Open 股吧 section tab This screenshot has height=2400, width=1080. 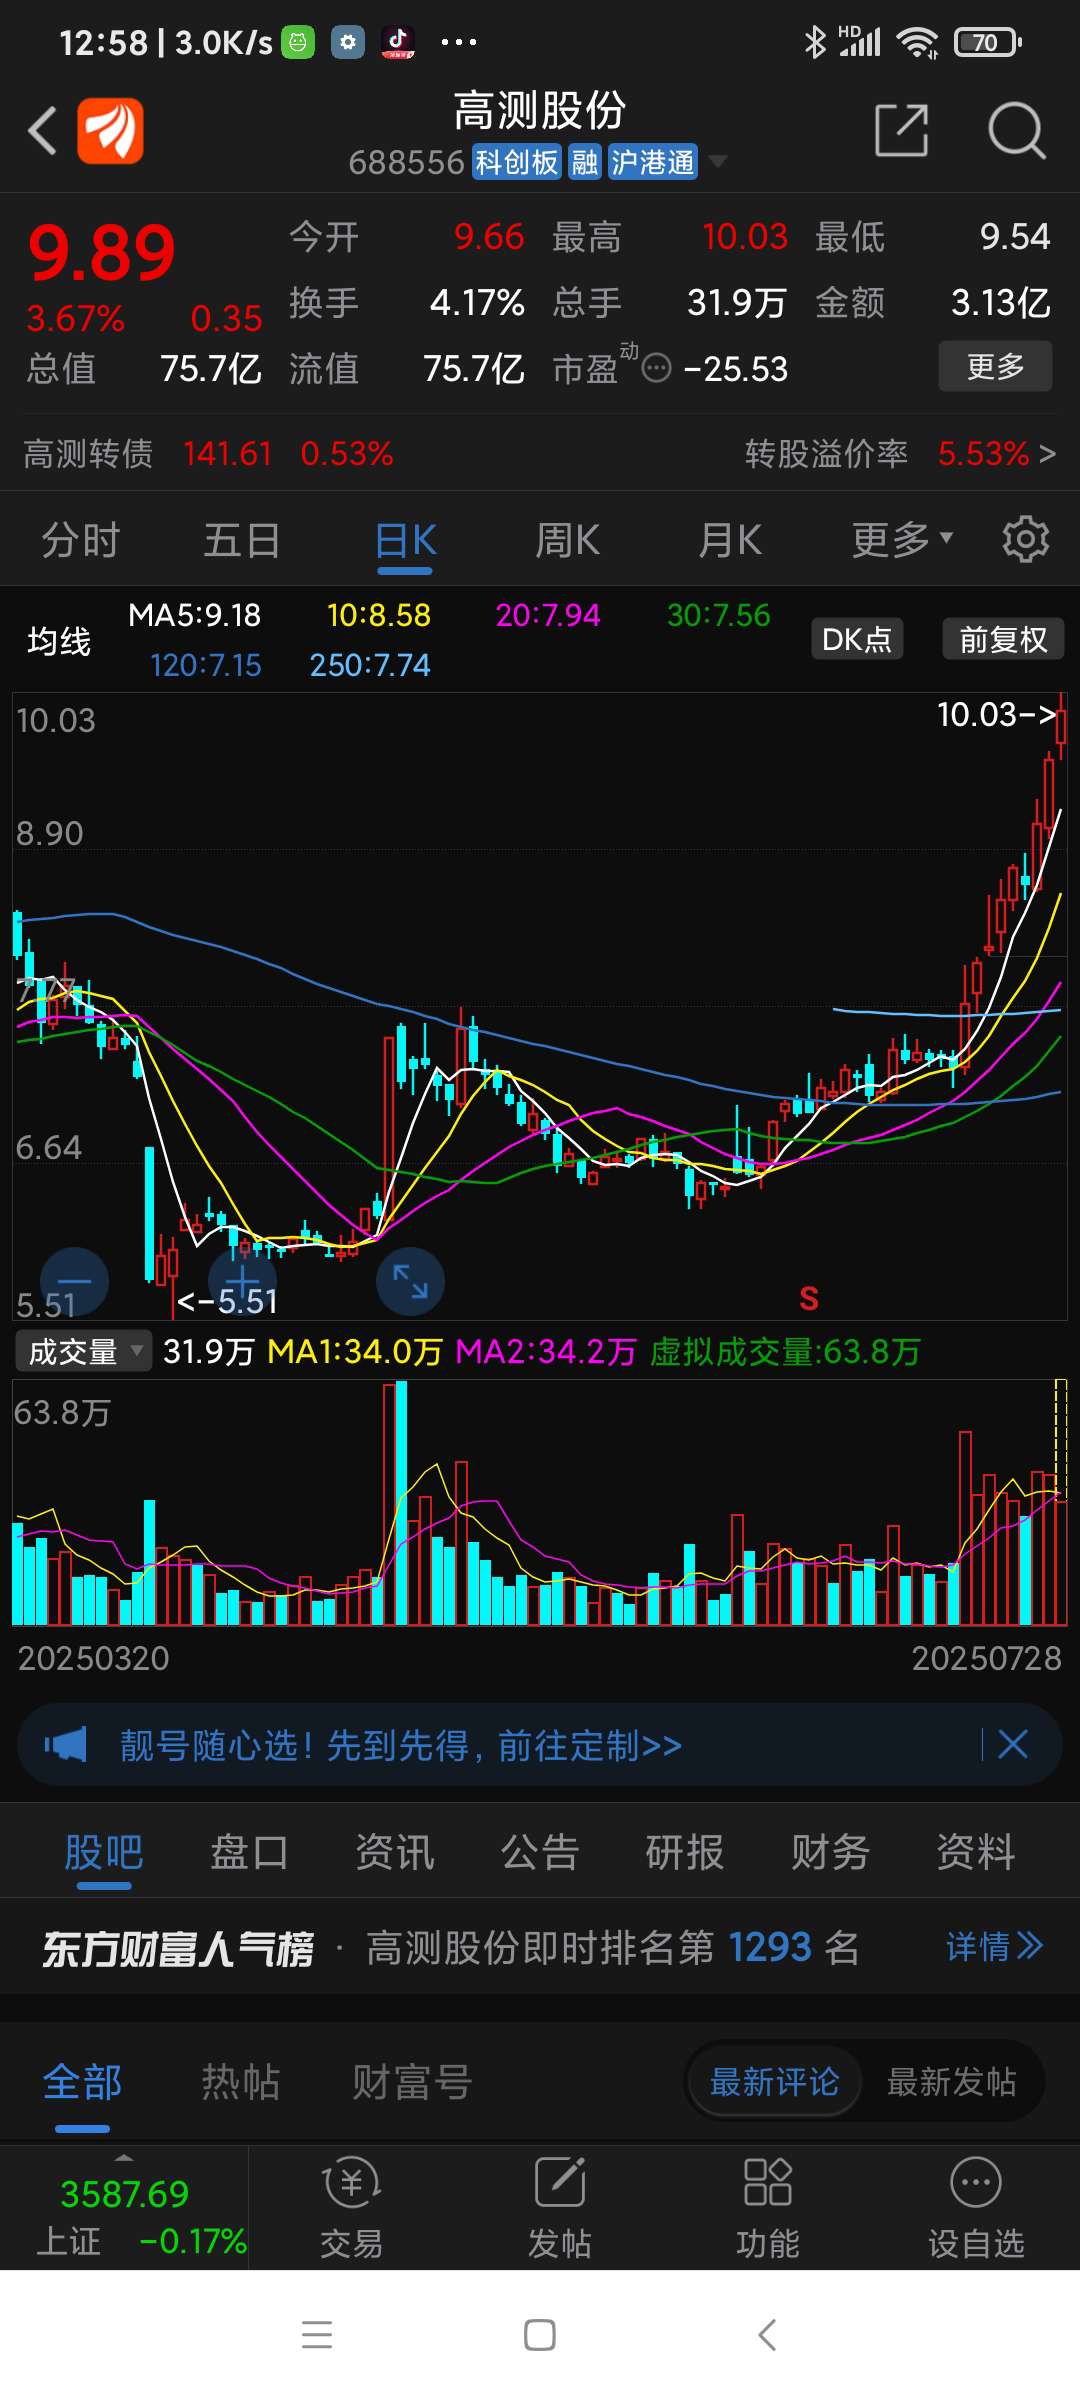tap(104, 1852)
